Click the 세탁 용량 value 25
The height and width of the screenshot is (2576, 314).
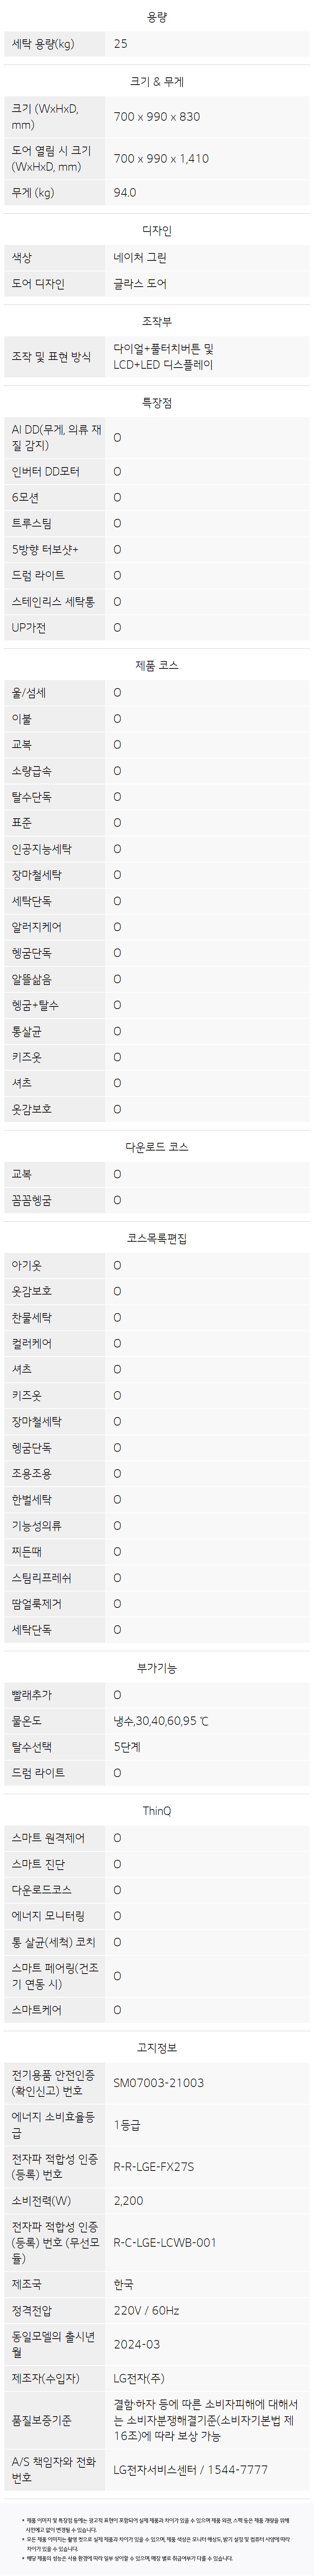coord(121,44)
